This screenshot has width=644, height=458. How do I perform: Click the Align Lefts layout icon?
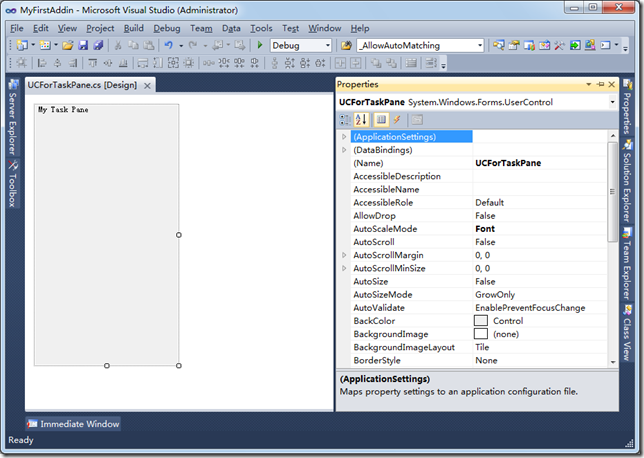(x=42, y=63)
